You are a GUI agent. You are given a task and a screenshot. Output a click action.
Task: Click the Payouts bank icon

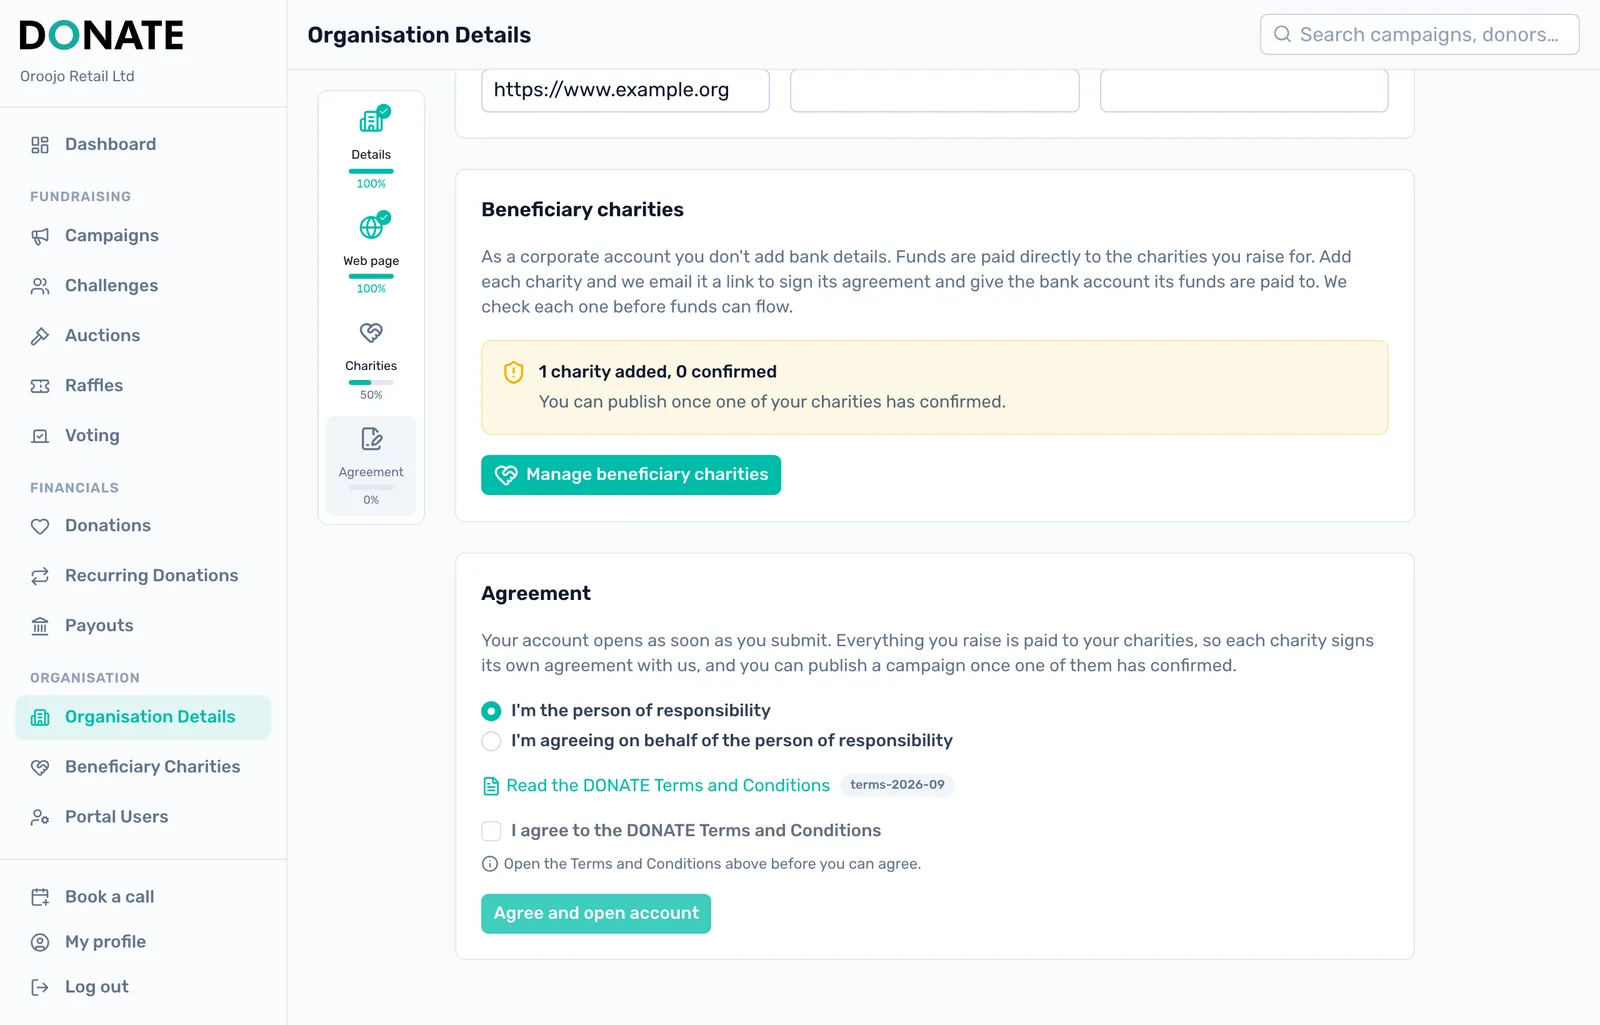(x=40, y=626)
